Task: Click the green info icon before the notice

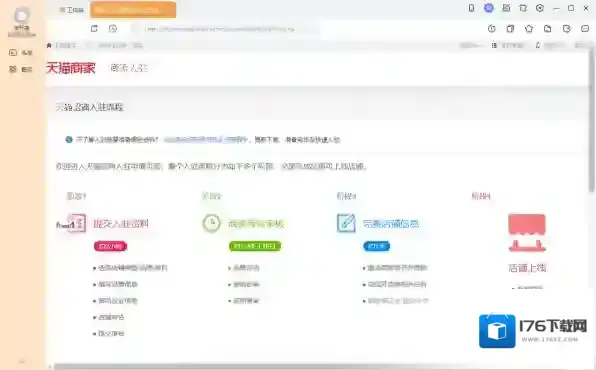Action: pos(69,140)
